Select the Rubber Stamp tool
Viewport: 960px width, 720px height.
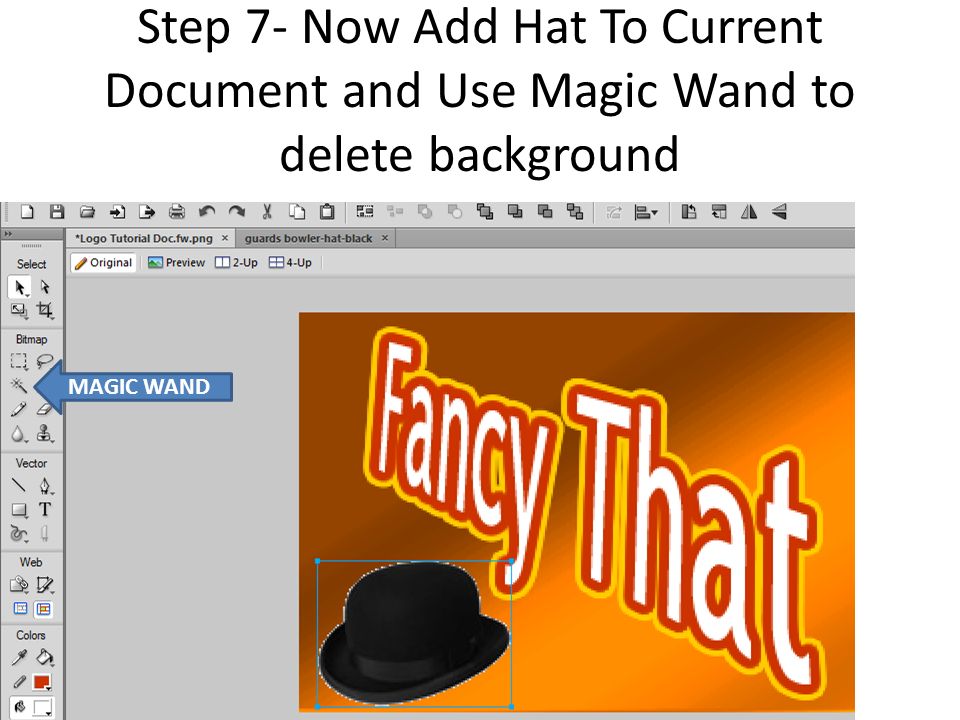(x=45, y=434)
